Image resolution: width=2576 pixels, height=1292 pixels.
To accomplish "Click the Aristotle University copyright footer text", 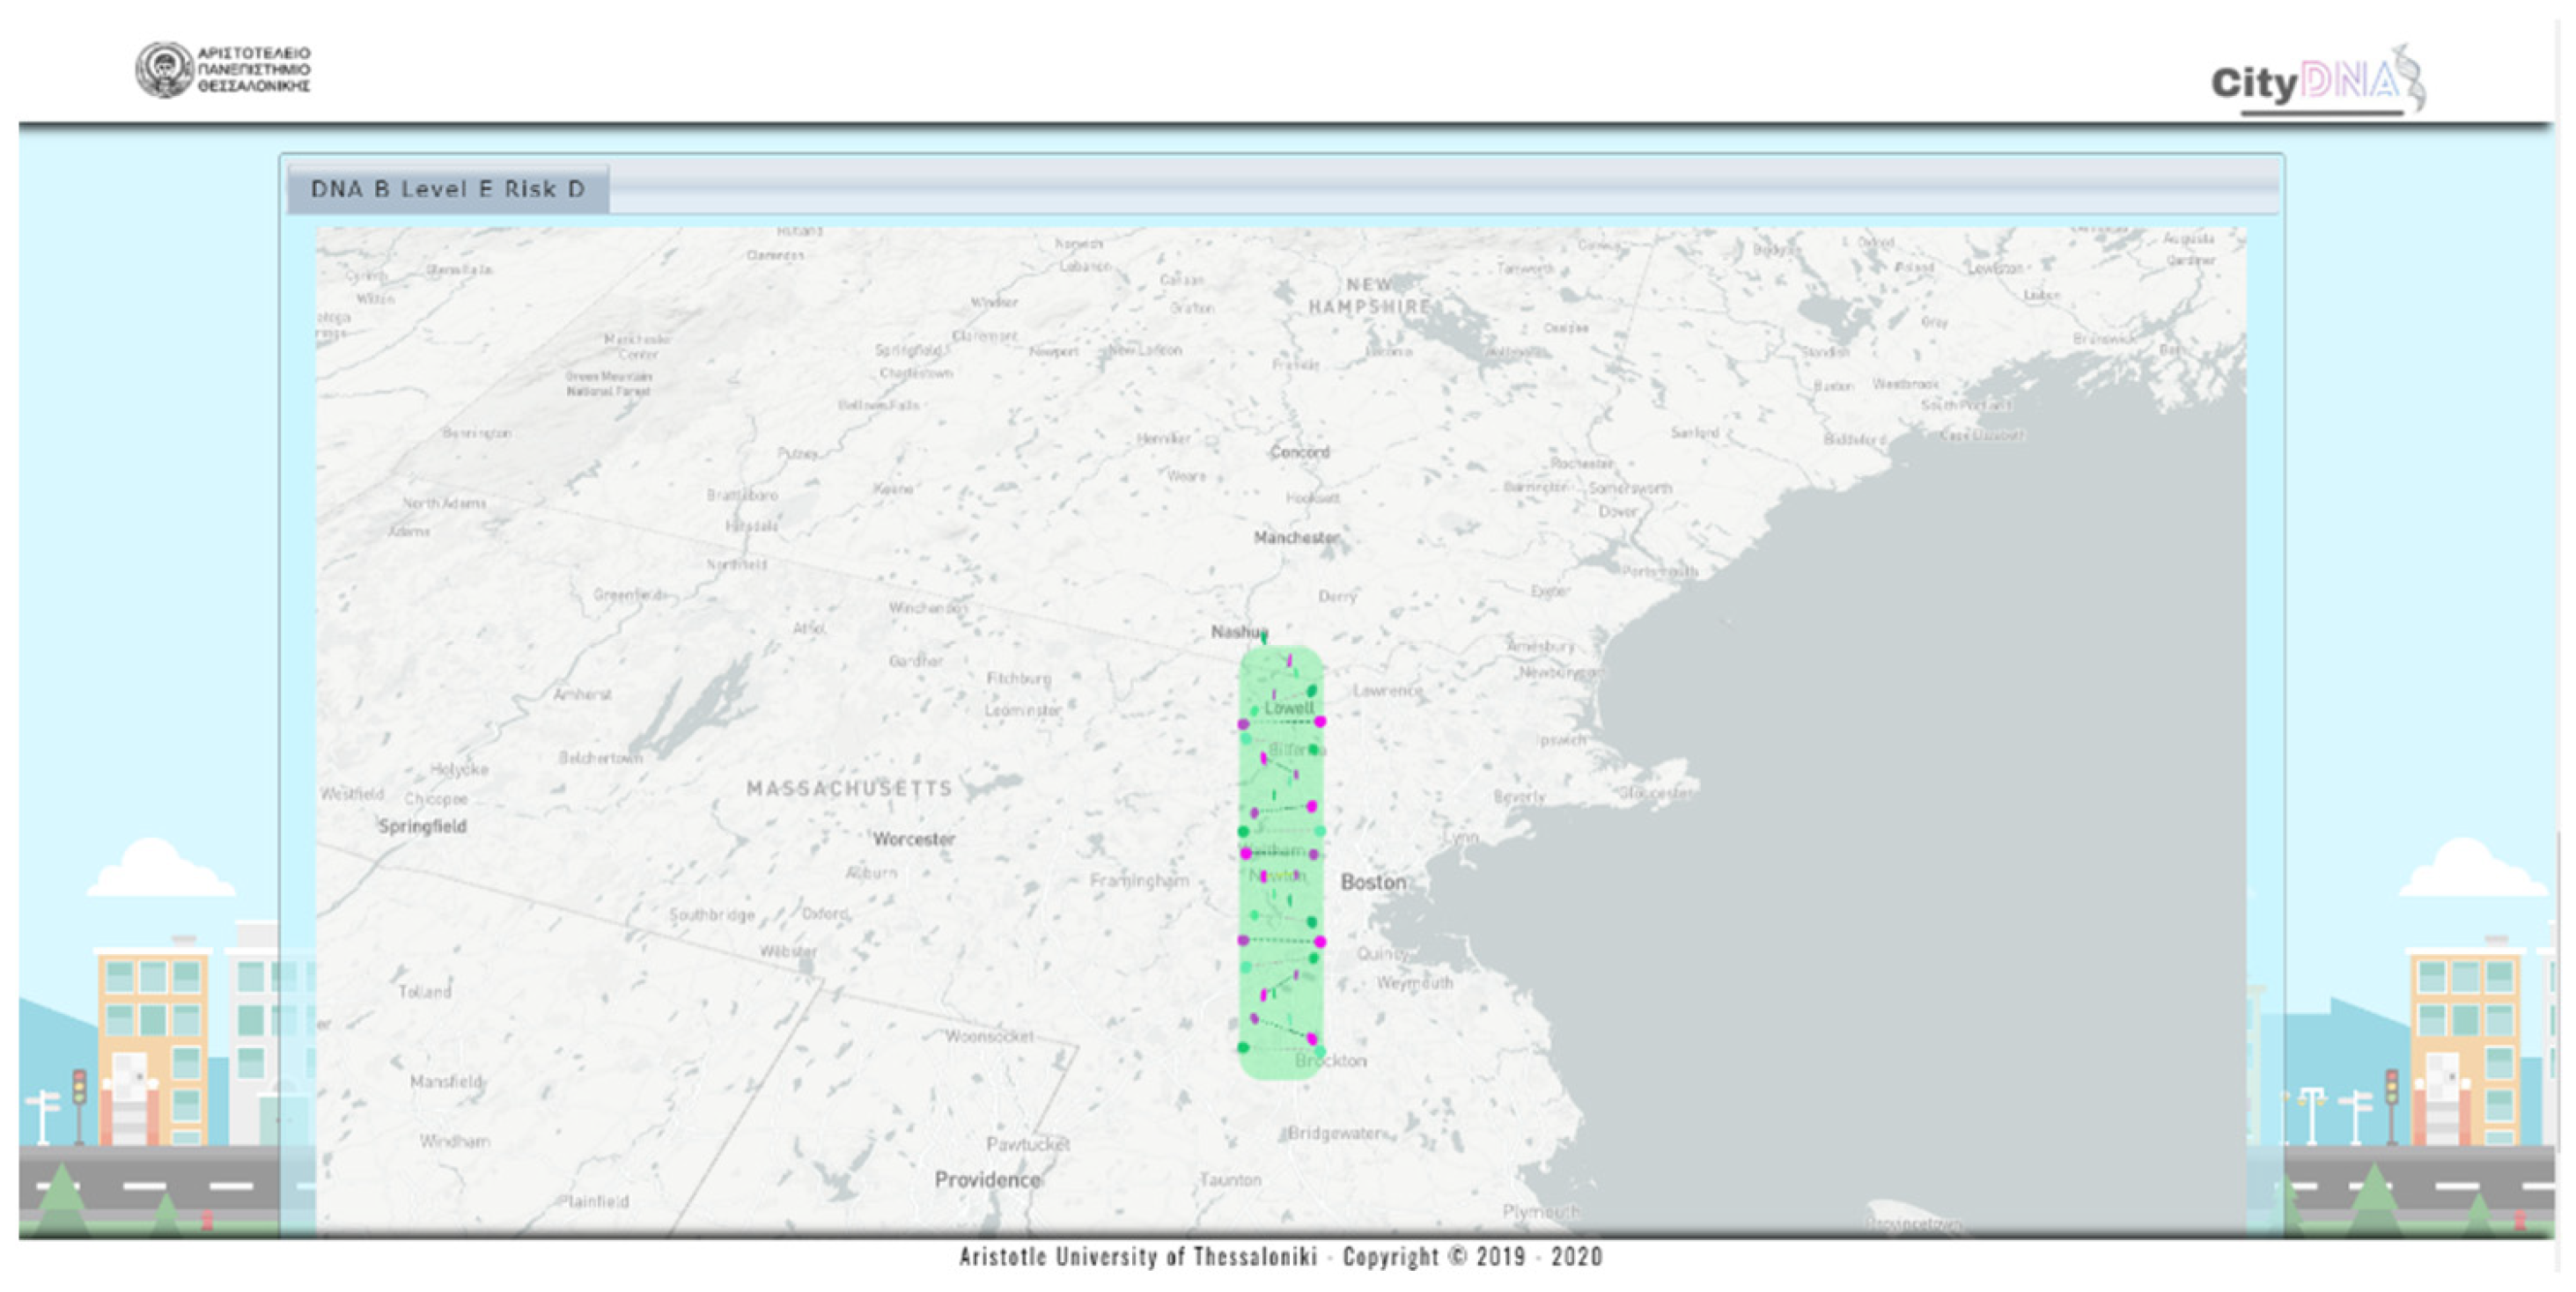I will pos(1280,1256).
